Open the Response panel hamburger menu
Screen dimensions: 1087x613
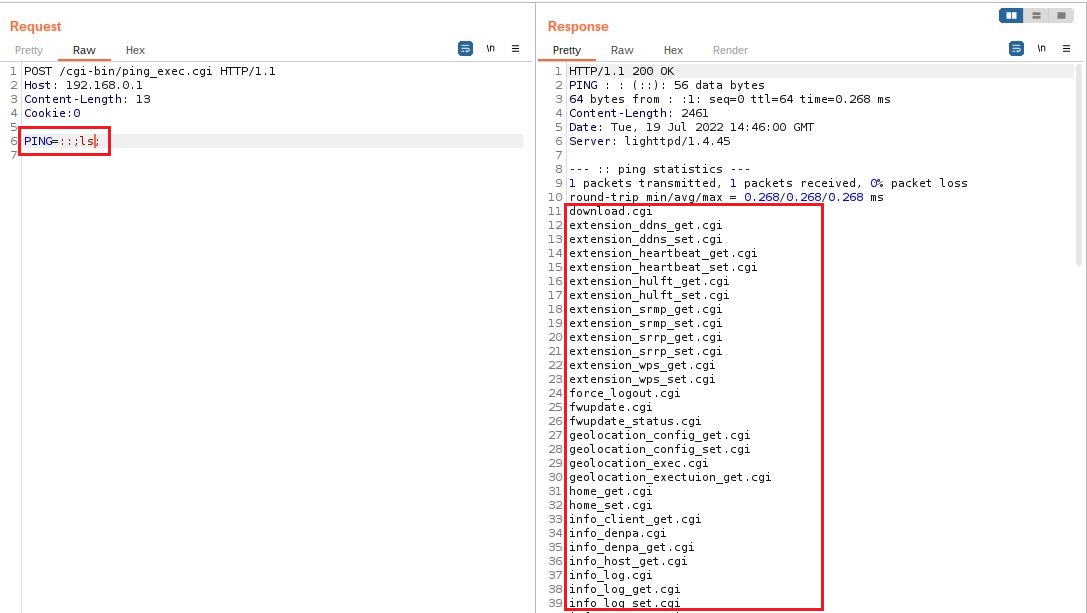coord(1066,48)
